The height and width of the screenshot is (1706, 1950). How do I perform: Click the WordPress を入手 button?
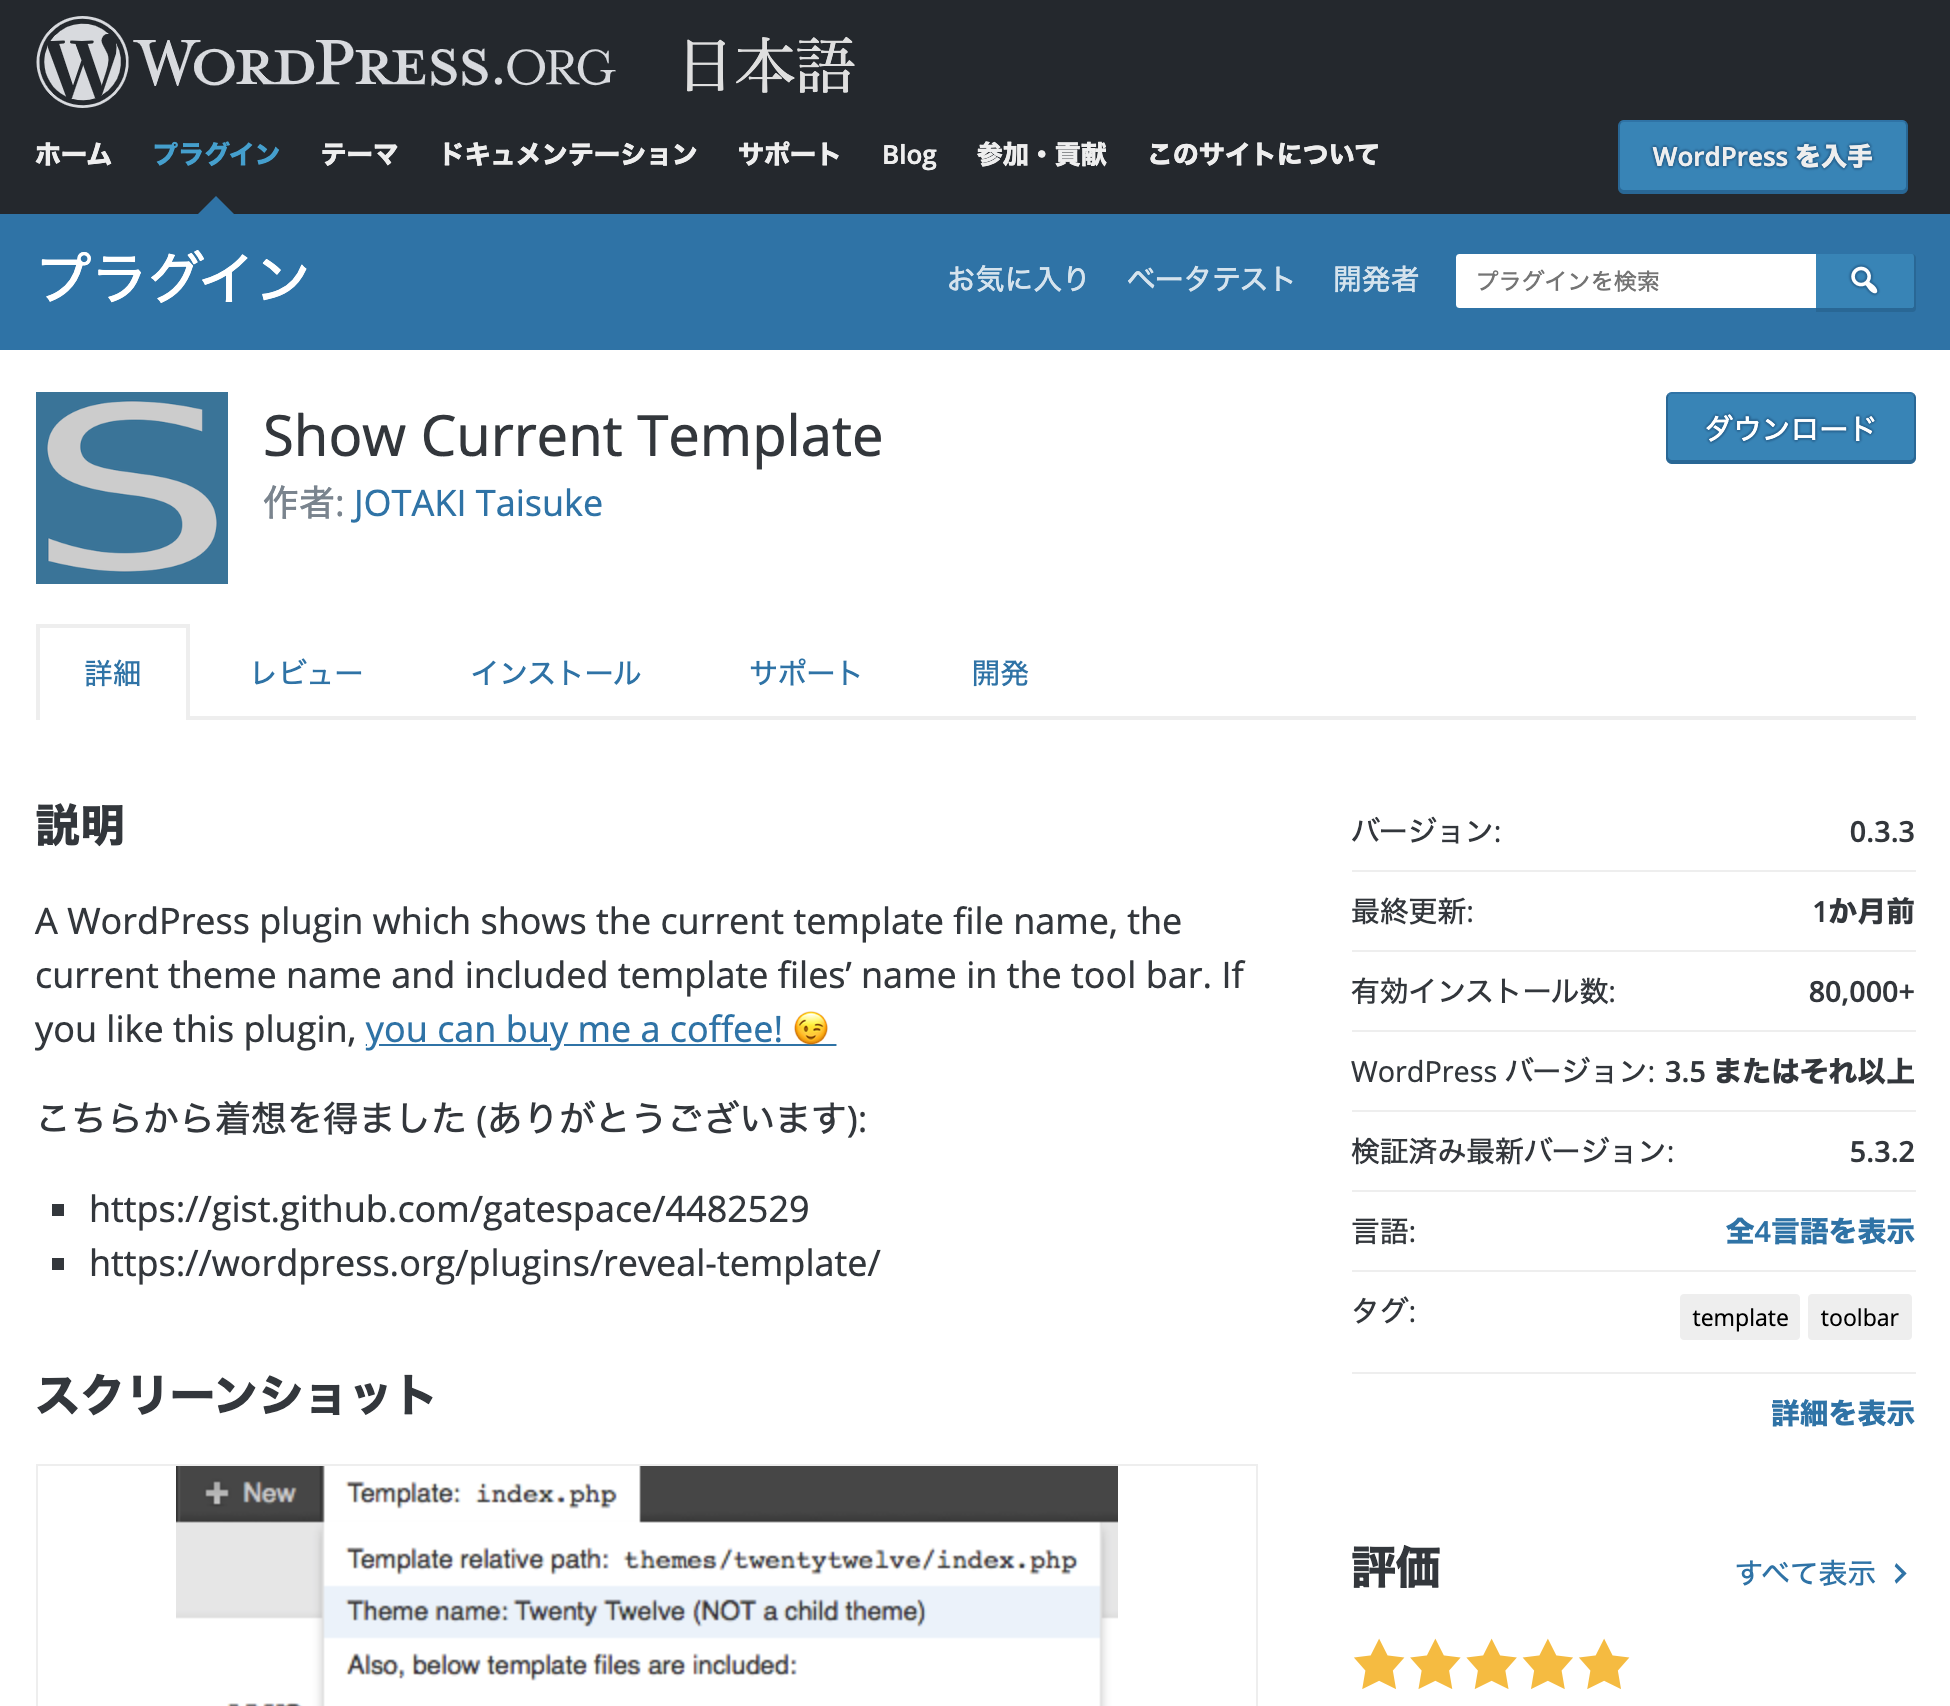[1762, 156]
